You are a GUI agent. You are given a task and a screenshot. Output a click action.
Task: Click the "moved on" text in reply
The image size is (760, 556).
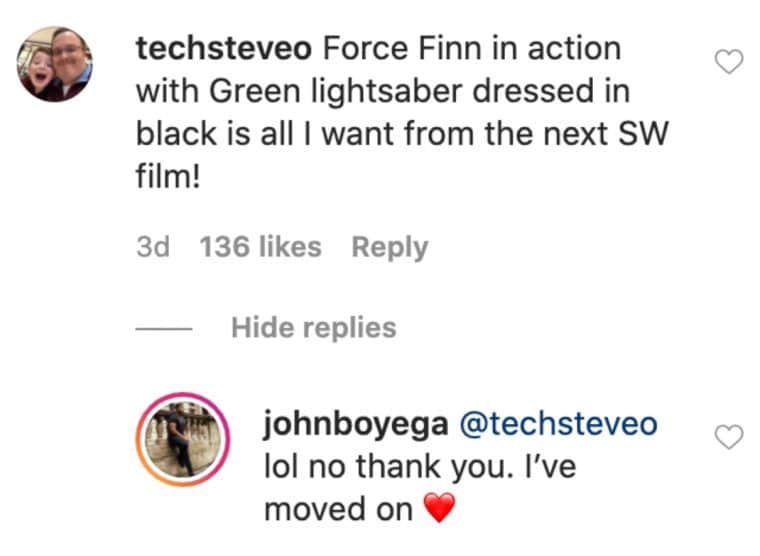coord(337,509)
